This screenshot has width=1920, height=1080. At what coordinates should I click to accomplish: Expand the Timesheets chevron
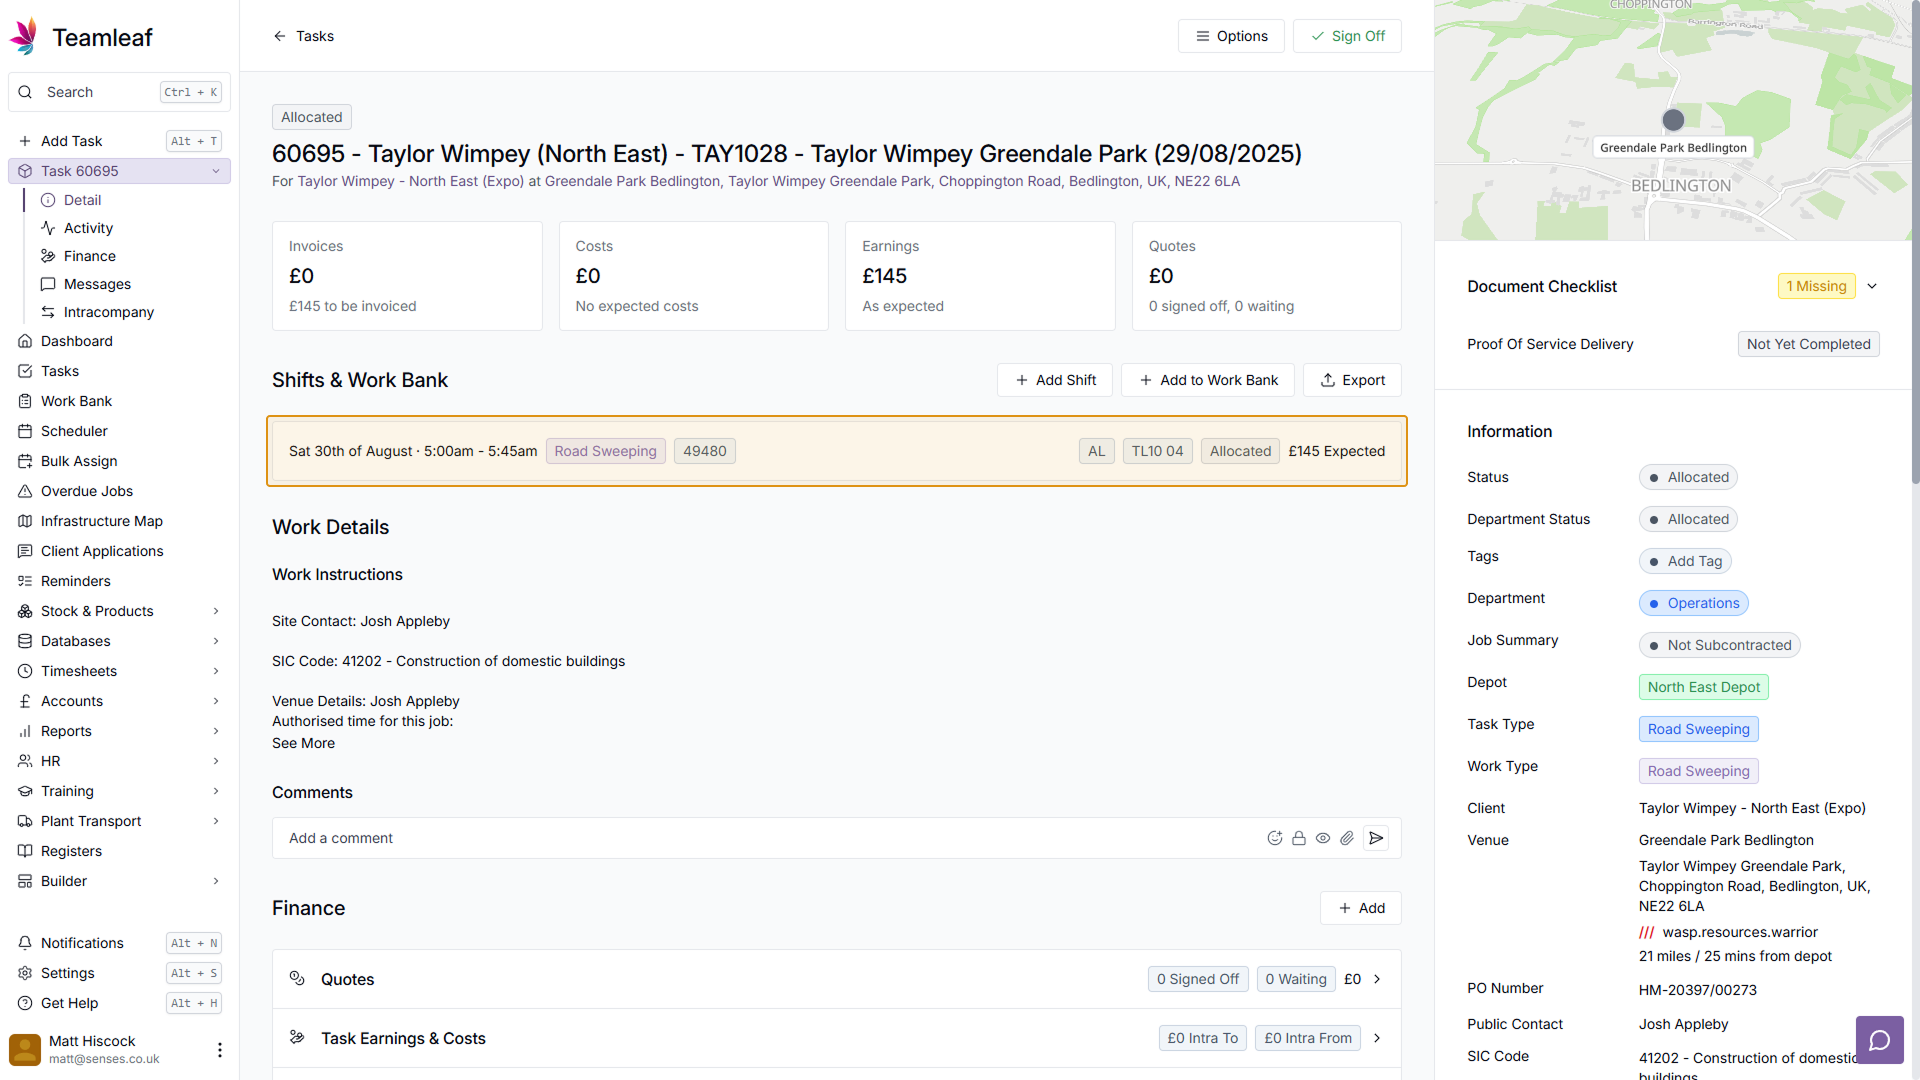pyautogui.click(x=216, y=671)
